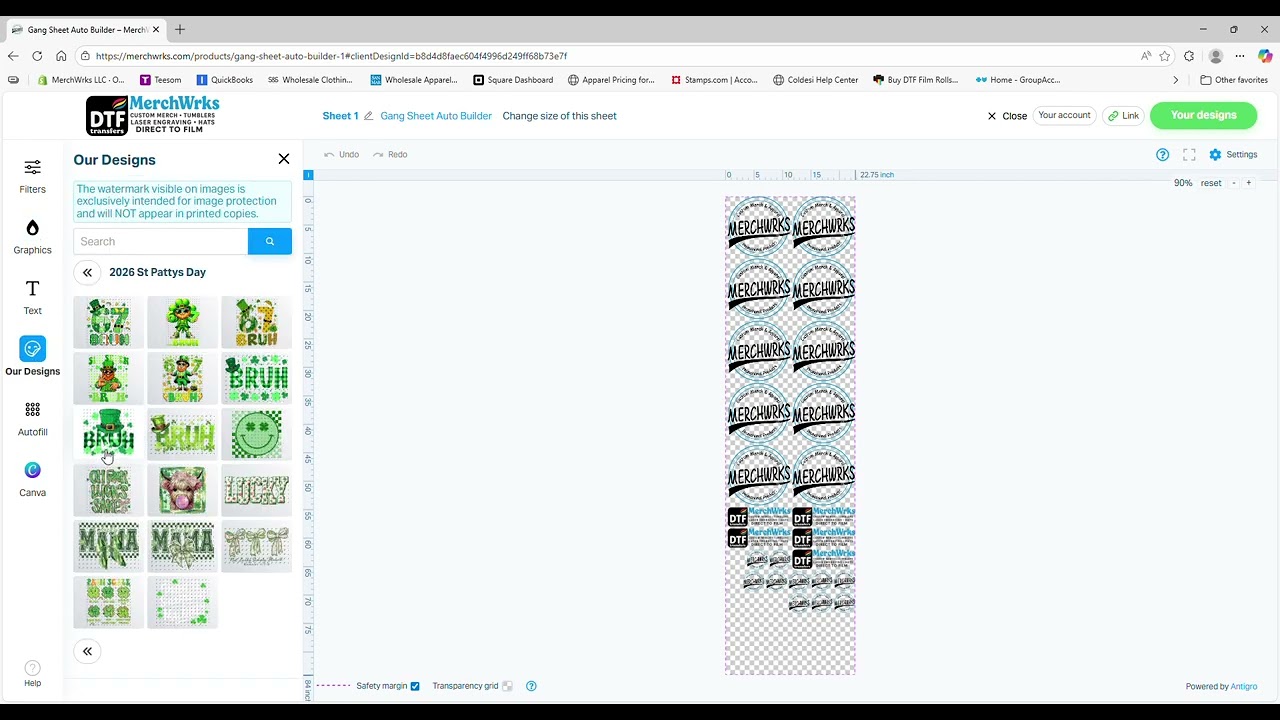Zoom out with the minus button
Screen dimensions: 1280x720
(x=1234, y=183)
